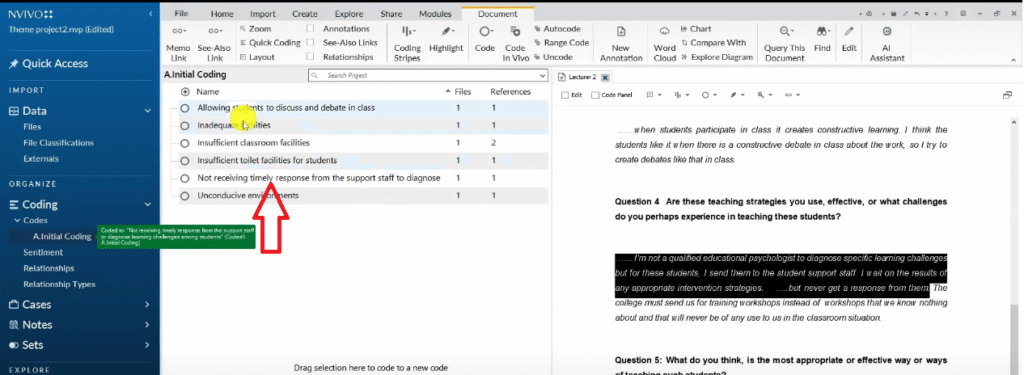Select circle for Insufficient toilet facilities row
This screenshot has height=375, width=1024.
(x=185, y=160)
